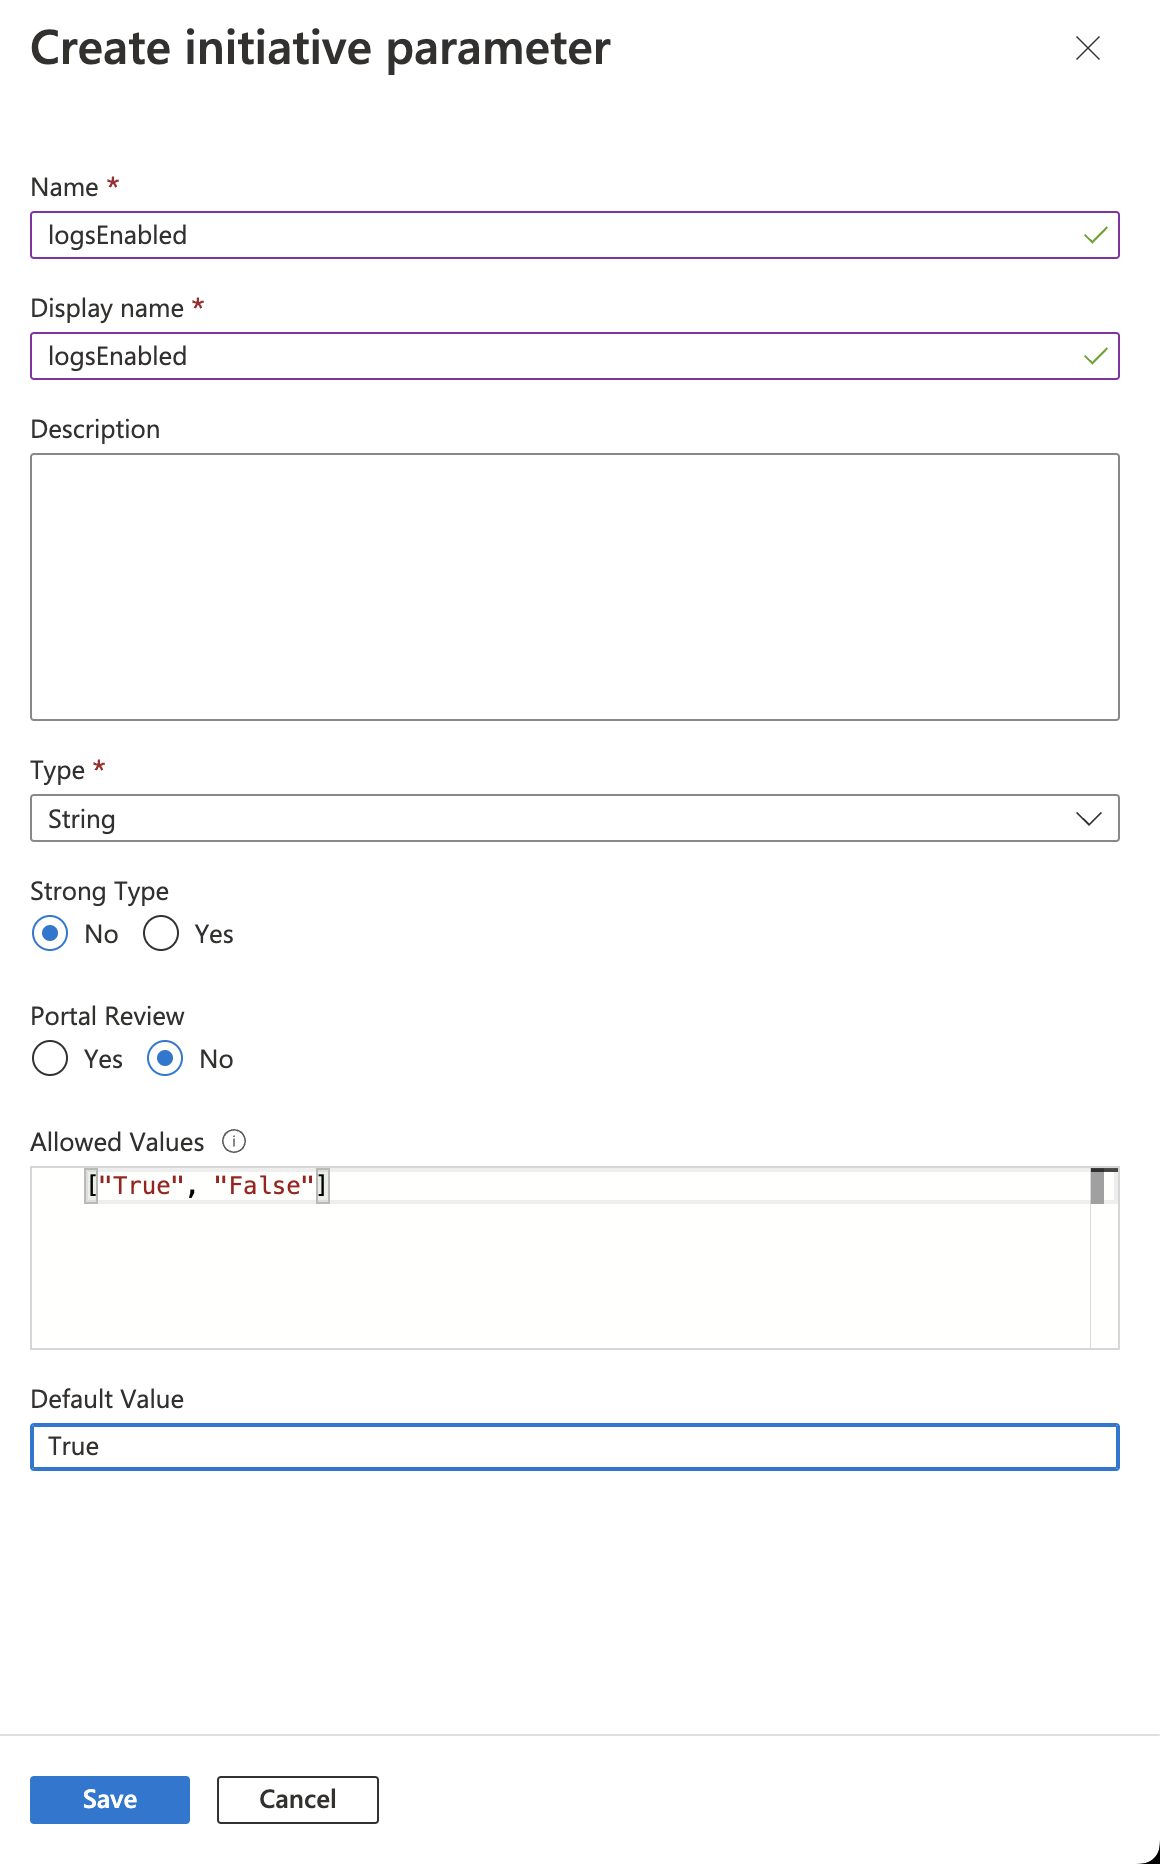Click the green checkmark in Display name field
1160x1864 pixels.
point(1096,356)
